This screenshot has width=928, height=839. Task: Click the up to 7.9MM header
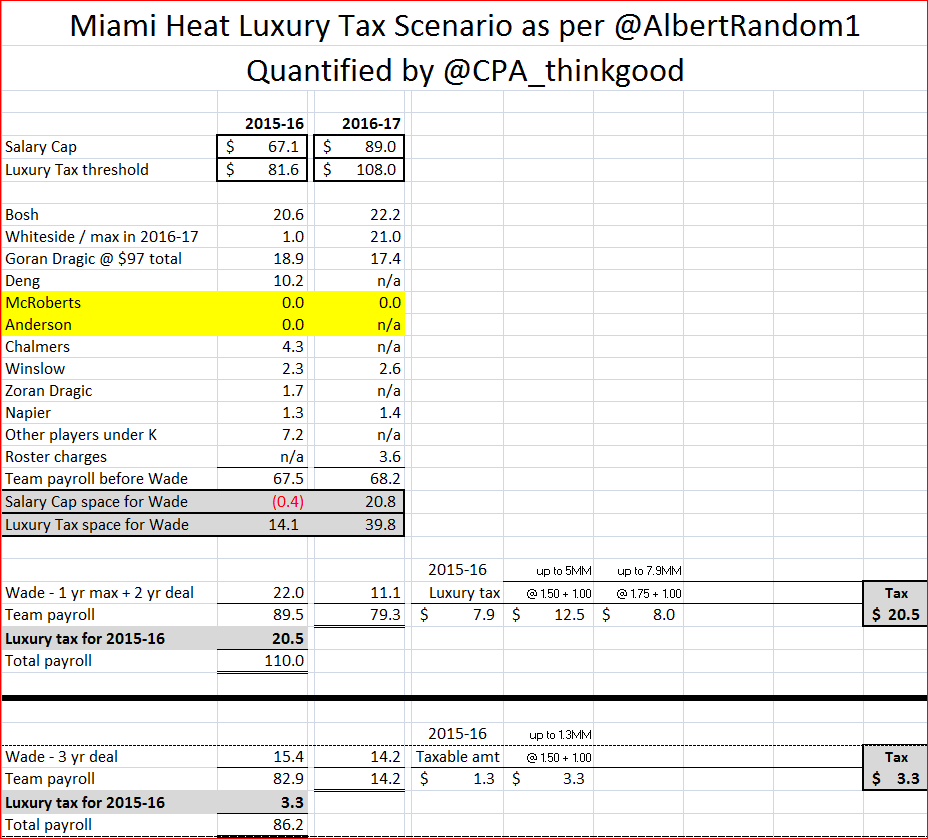(x=644, y=571)
